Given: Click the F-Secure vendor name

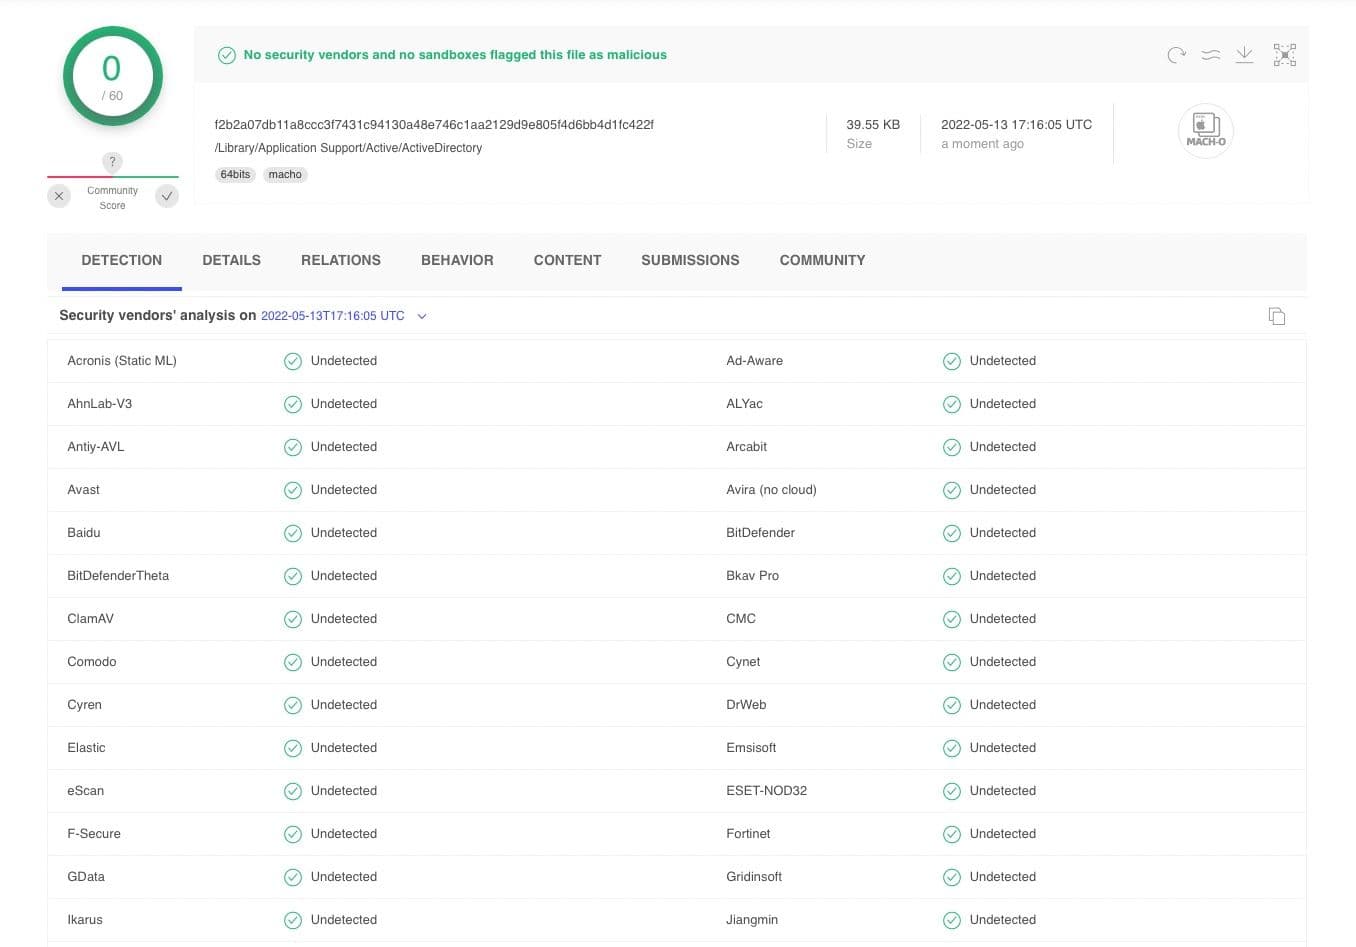Looking at the screenshot, I should pos(94,834).
